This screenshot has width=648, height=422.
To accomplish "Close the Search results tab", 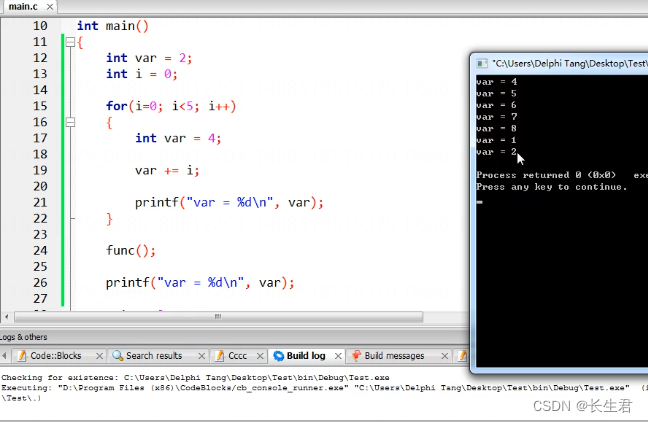I will point(201,356).
